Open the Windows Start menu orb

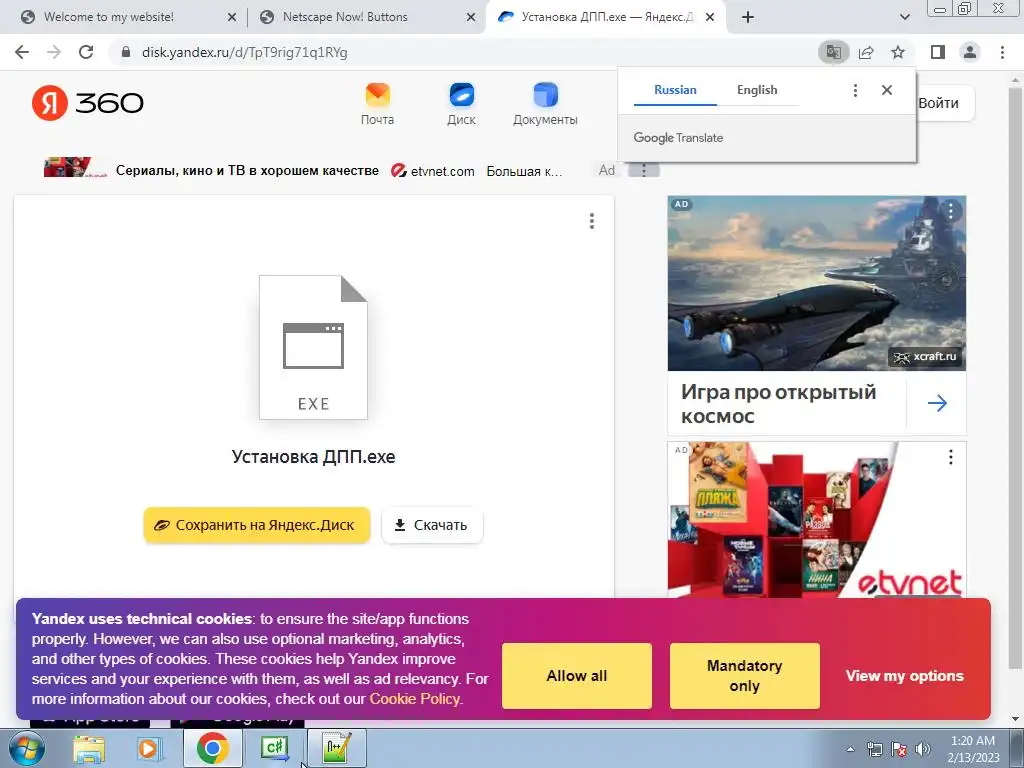[27, 748]
